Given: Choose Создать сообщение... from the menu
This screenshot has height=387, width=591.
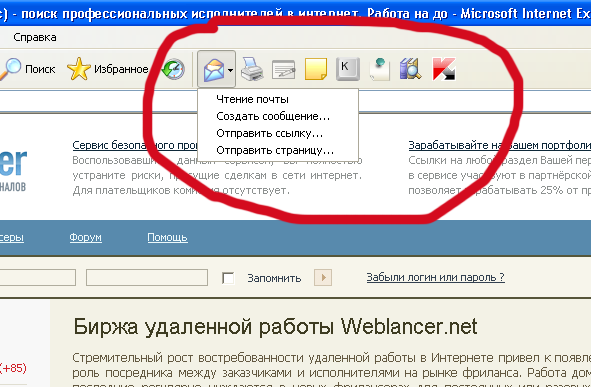Looking at the screenshot, I should pos(273,116).
